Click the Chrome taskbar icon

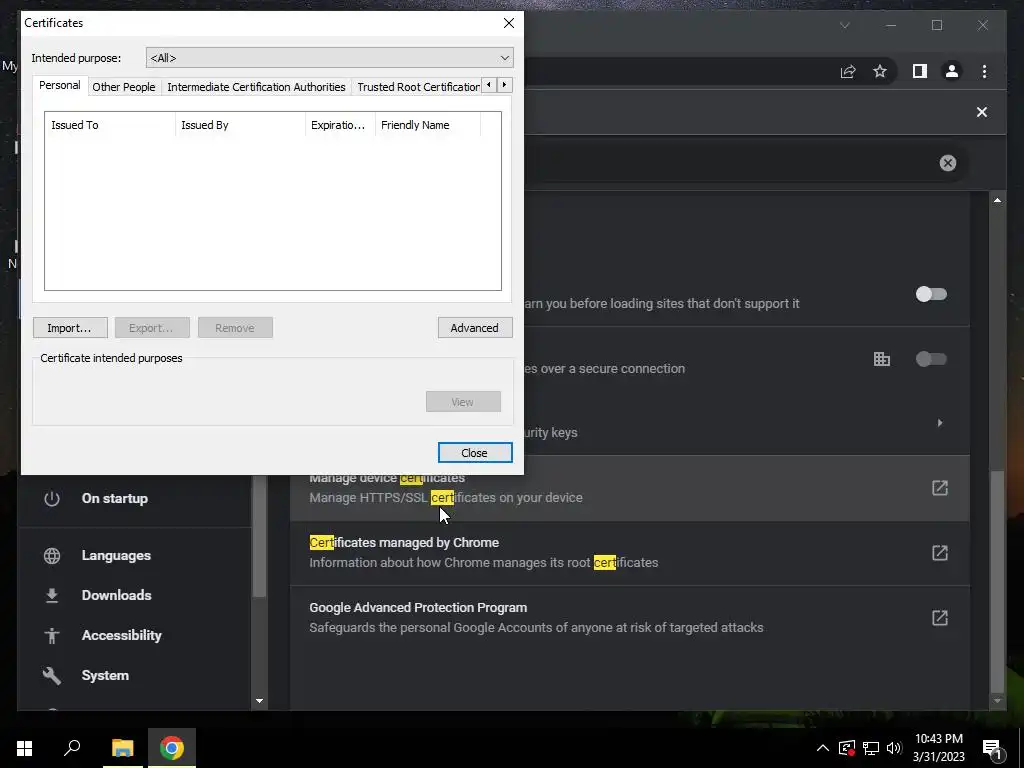click(172, 748)
